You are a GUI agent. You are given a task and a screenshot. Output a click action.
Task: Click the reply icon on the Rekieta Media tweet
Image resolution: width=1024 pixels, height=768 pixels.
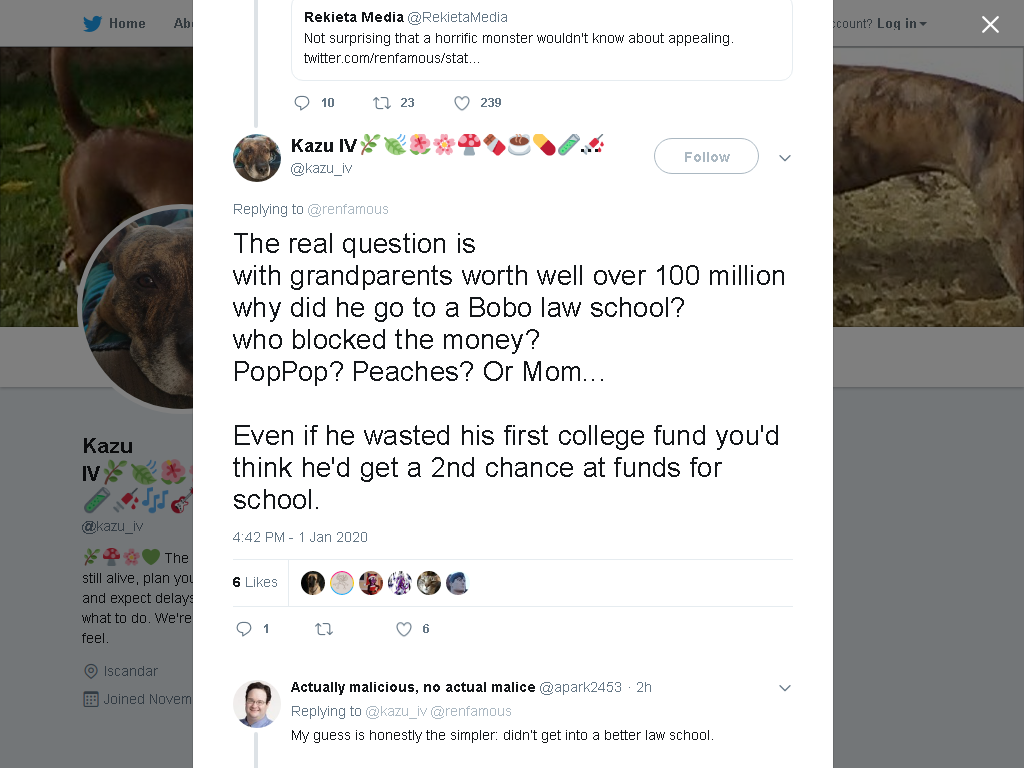[302, 103]
